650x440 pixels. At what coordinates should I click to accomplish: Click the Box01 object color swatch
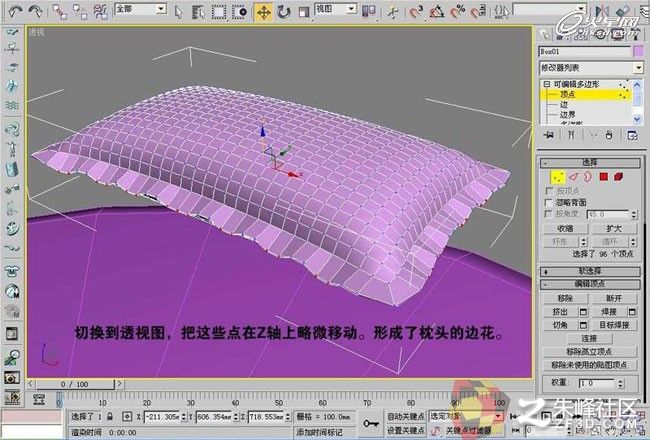(638, 52)
